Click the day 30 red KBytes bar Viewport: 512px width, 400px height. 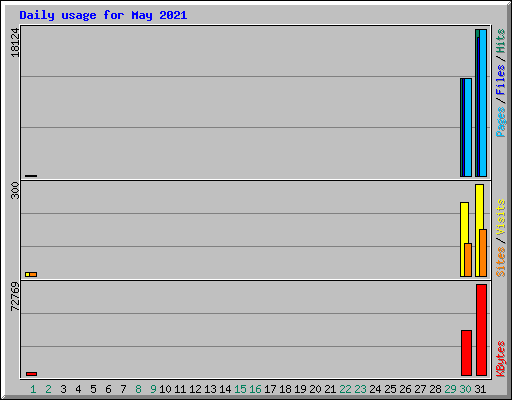click(466, 353)
